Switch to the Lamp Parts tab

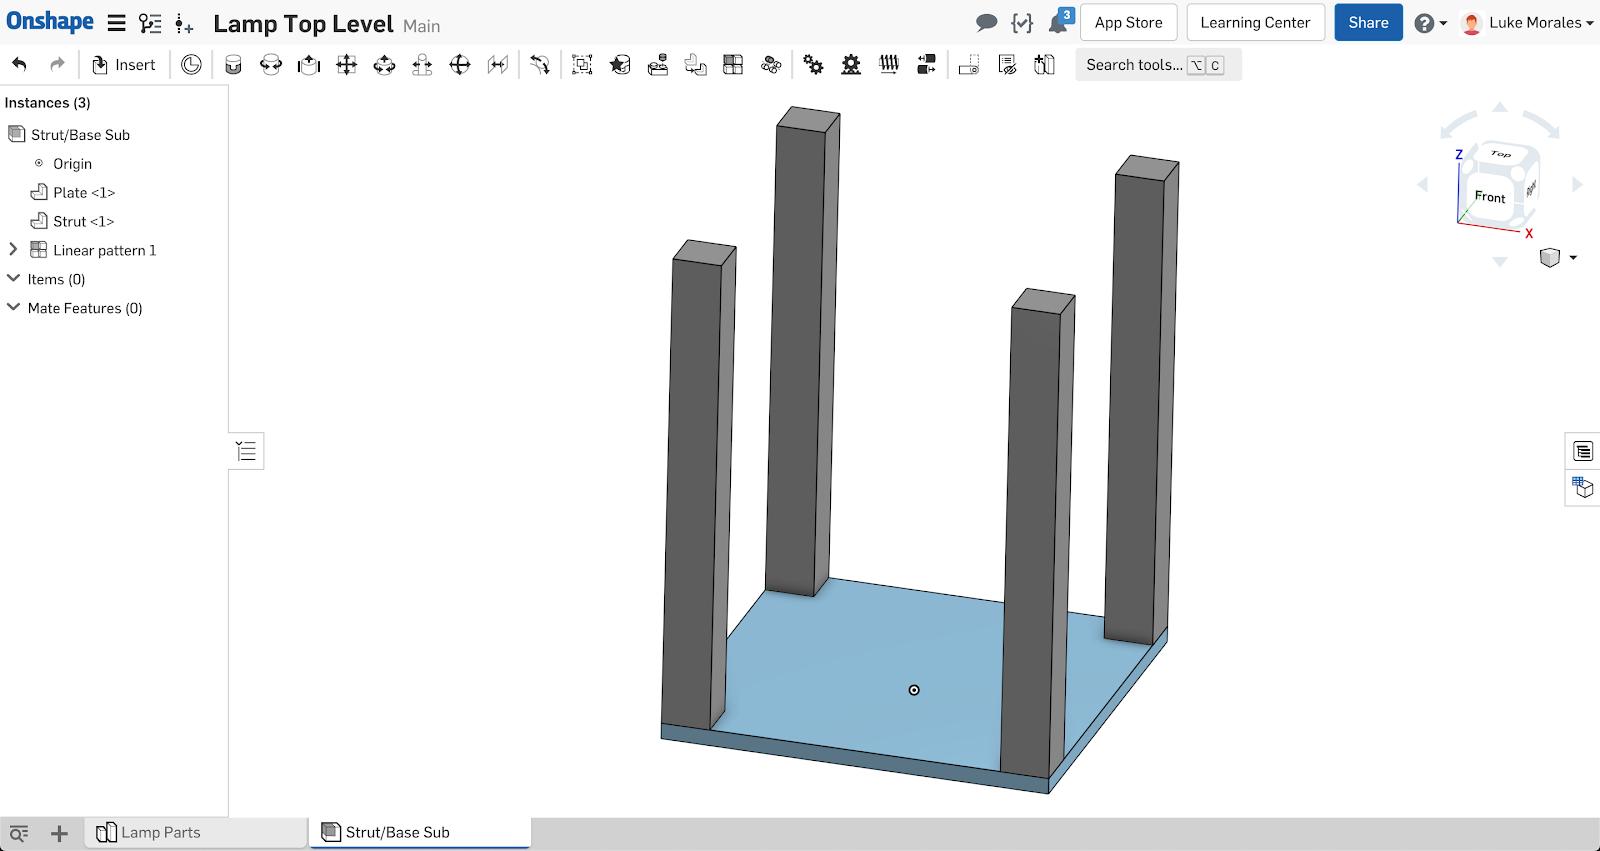(160, 832)
